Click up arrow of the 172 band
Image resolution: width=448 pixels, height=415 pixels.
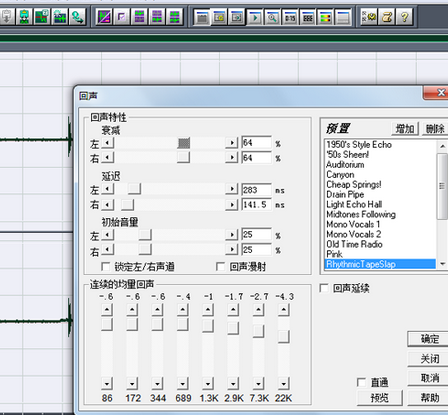click(132, 310)
